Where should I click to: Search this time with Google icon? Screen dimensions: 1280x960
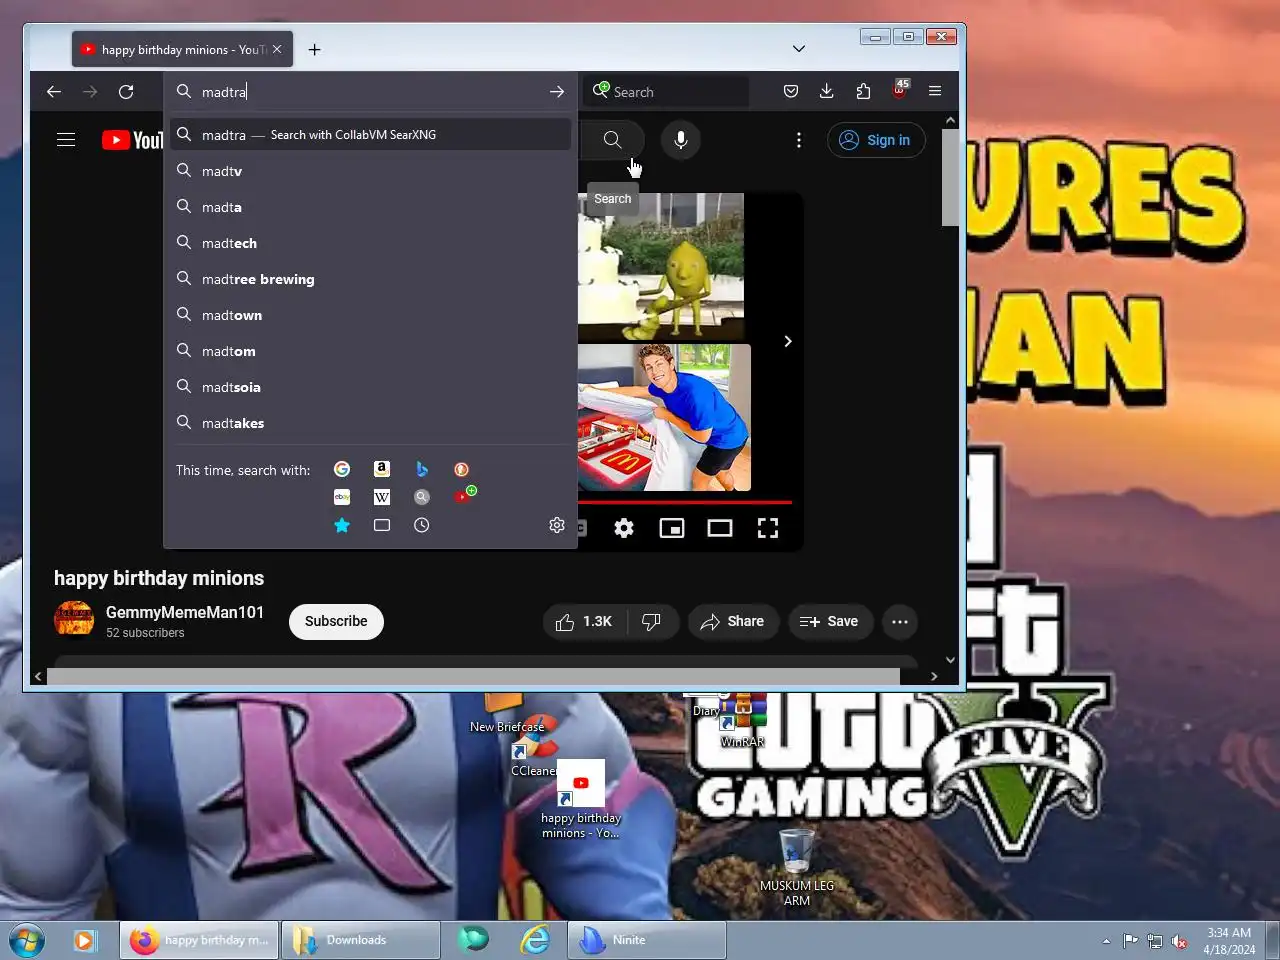tap(342, 469)
